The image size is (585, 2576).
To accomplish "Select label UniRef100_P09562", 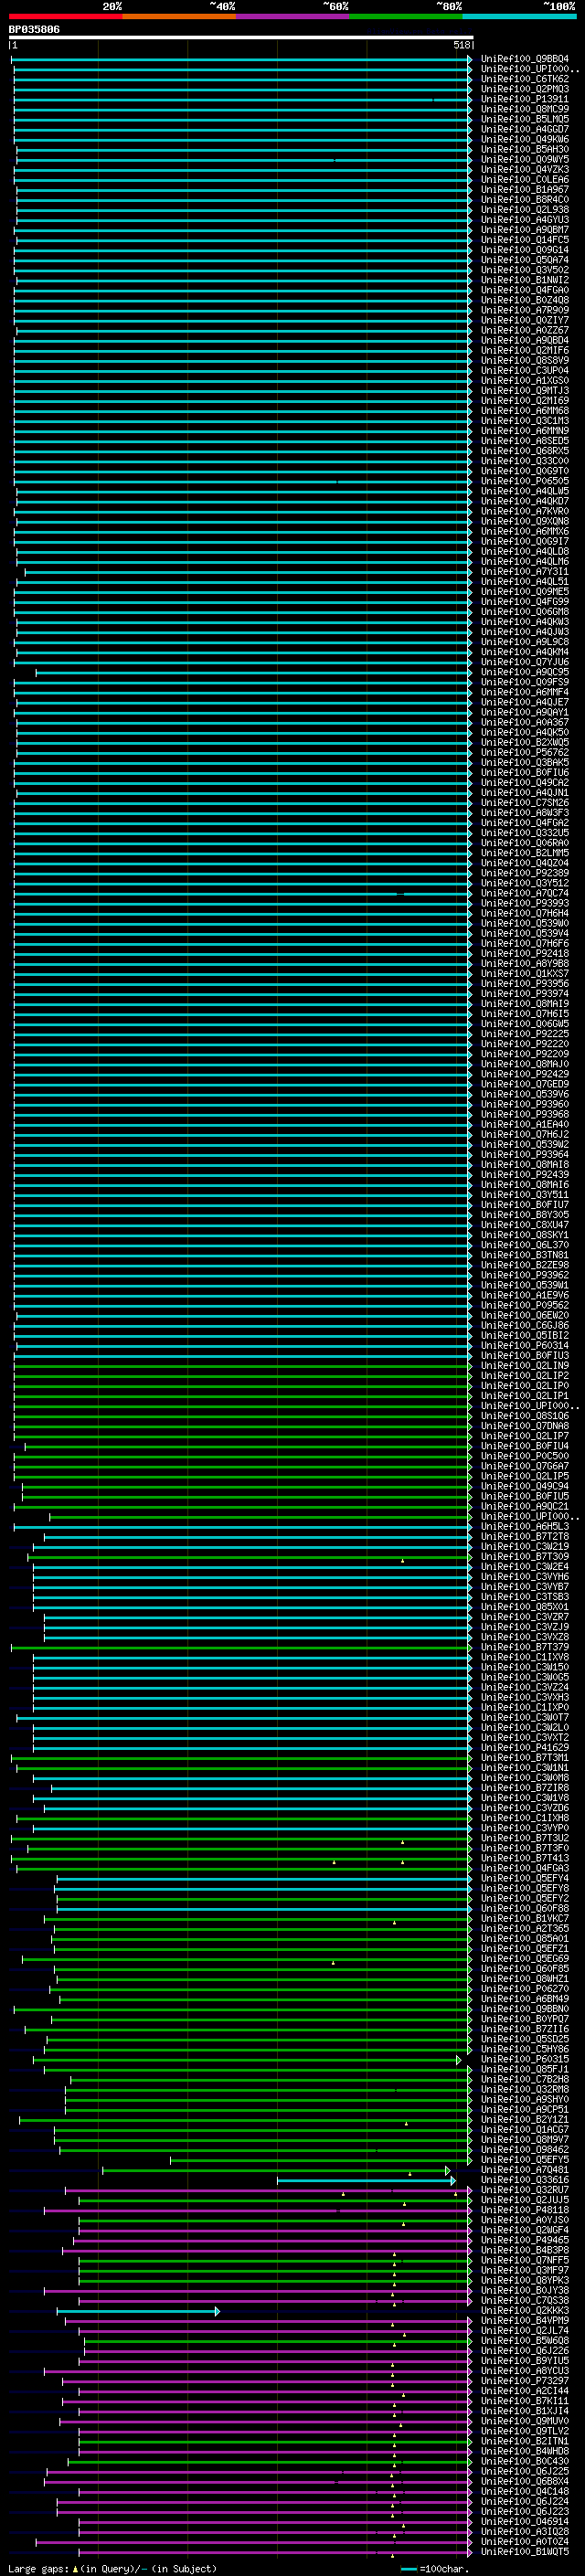I will (525, 1305).
